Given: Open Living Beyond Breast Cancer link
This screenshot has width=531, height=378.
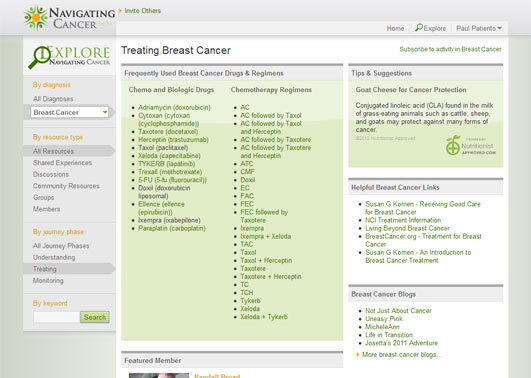Looking at the screenshot, I should point(407,228).
